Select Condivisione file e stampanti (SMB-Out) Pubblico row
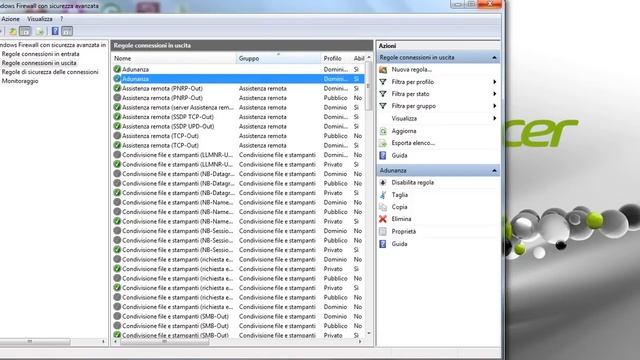This screenshot has height=360, width=640. [238, 326]
